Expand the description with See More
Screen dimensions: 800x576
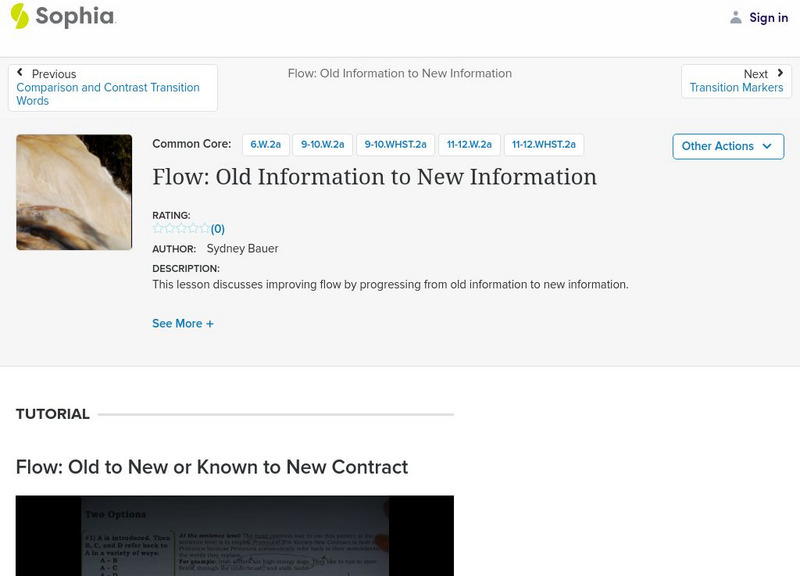tap(184, 322)
